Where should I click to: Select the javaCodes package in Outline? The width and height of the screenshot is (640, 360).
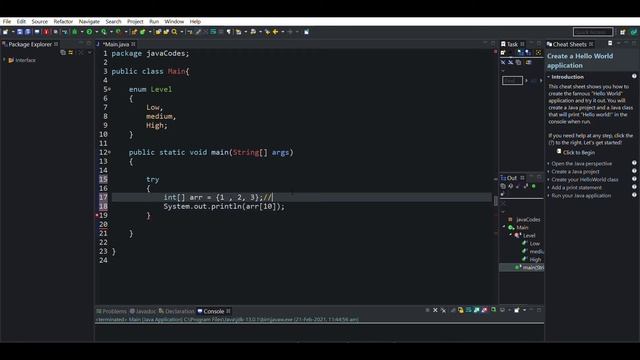tap(524, 220)
